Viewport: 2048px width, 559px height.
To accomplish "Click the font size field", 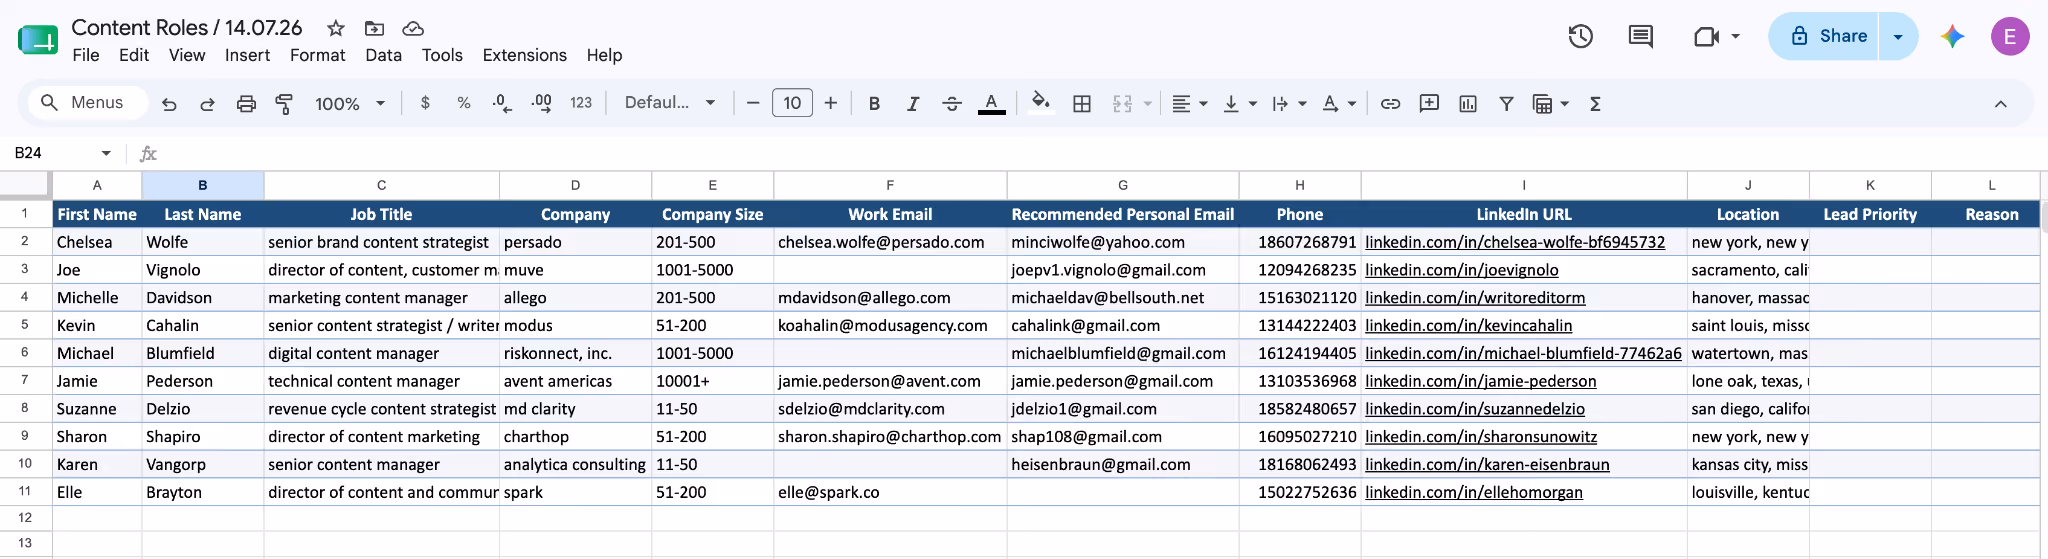I will [x=792, y=103].
